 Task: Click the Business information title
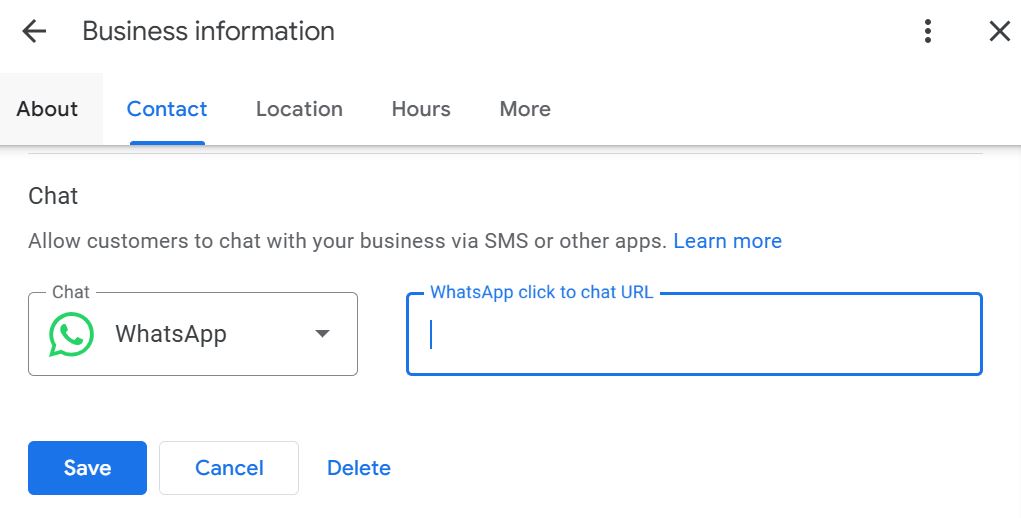[208, 31]
